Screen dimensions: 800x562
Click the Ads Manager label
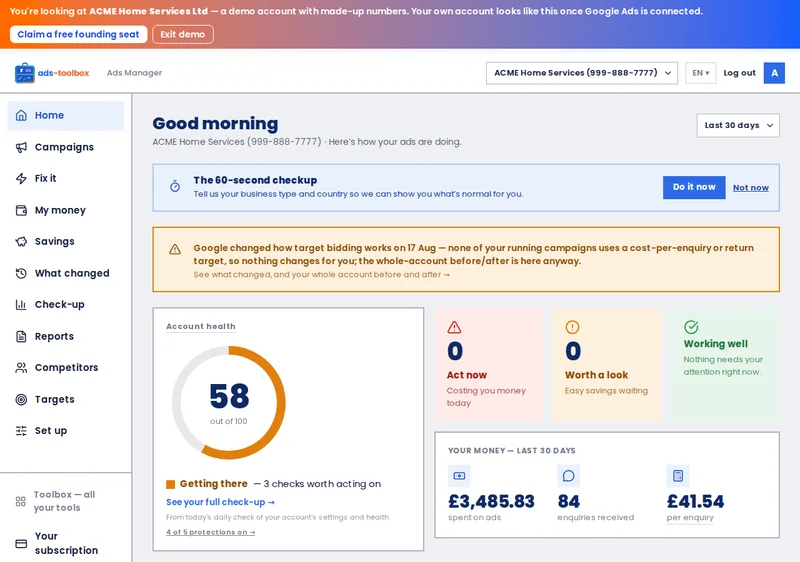(x=134, y=73)
